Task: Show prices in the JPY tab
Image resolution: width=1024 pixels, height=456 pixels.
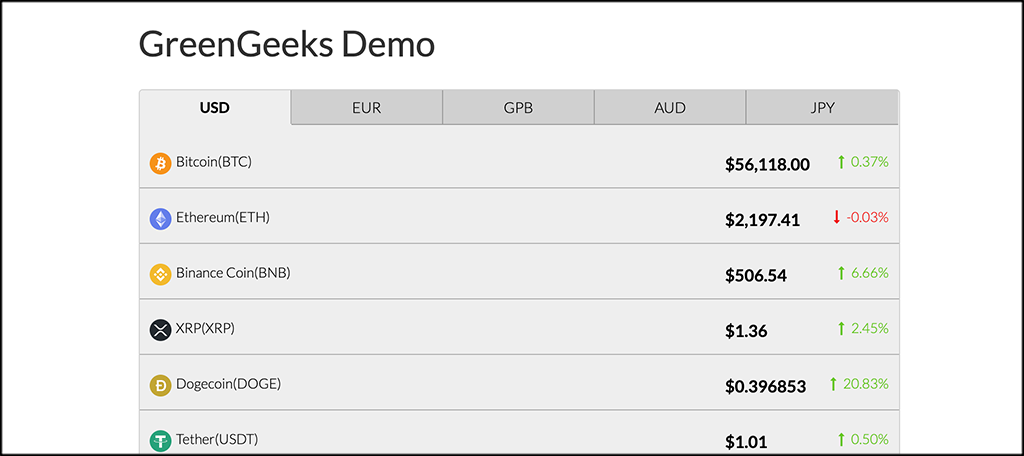Action: [822, 108]
